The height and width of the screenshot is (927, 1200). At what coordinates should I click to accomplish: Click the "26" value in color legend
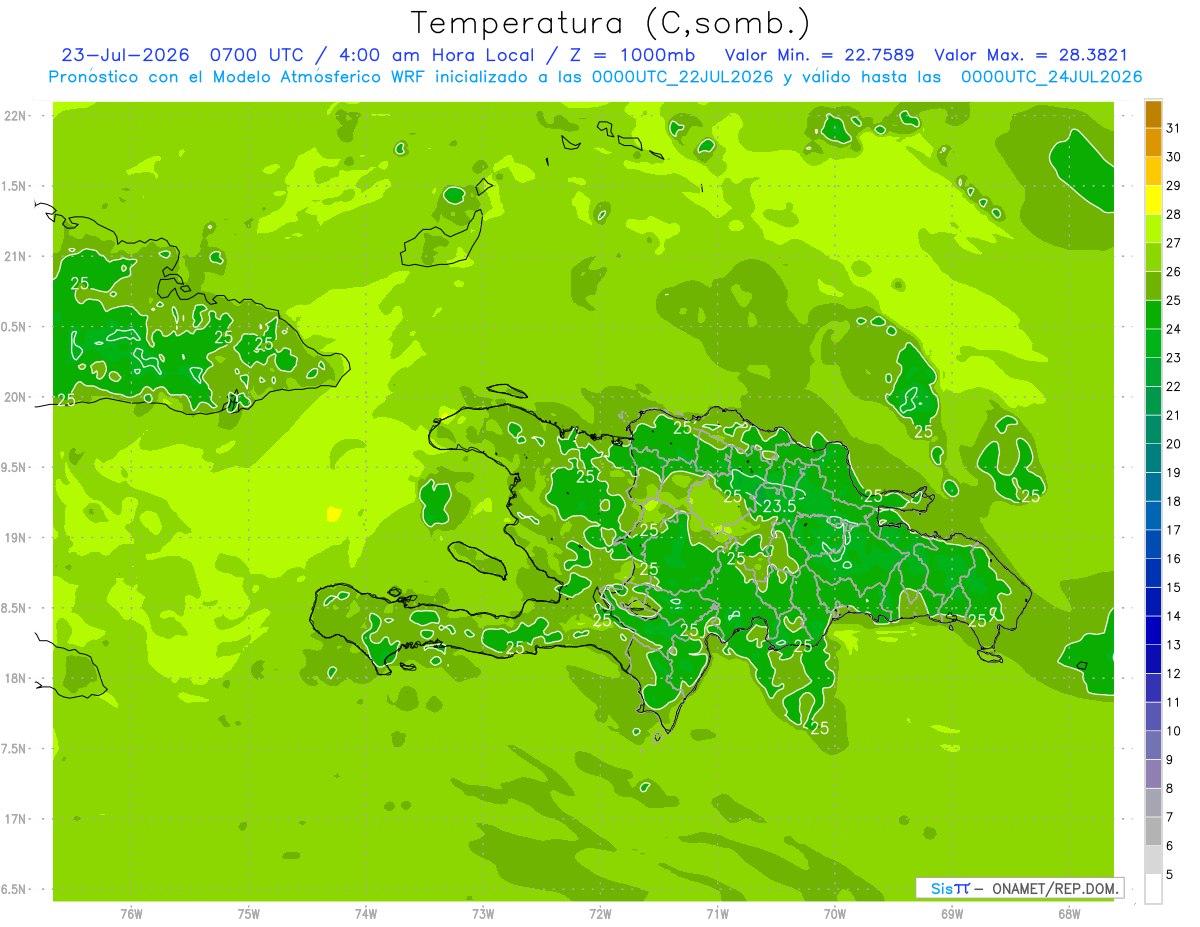(x=1173, y=271)
